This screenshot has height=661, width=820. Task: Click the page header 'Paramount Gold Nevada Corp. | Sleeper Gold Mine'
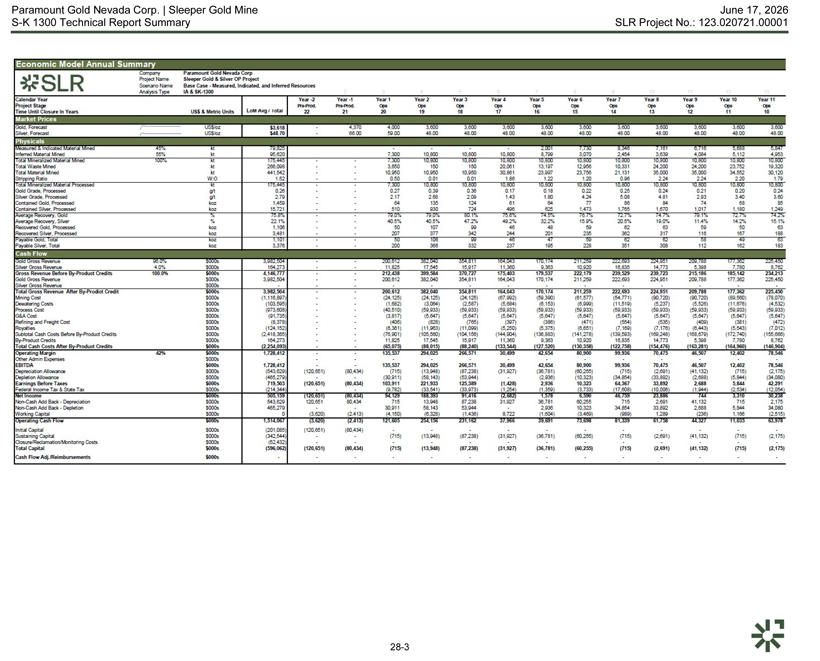134,10
